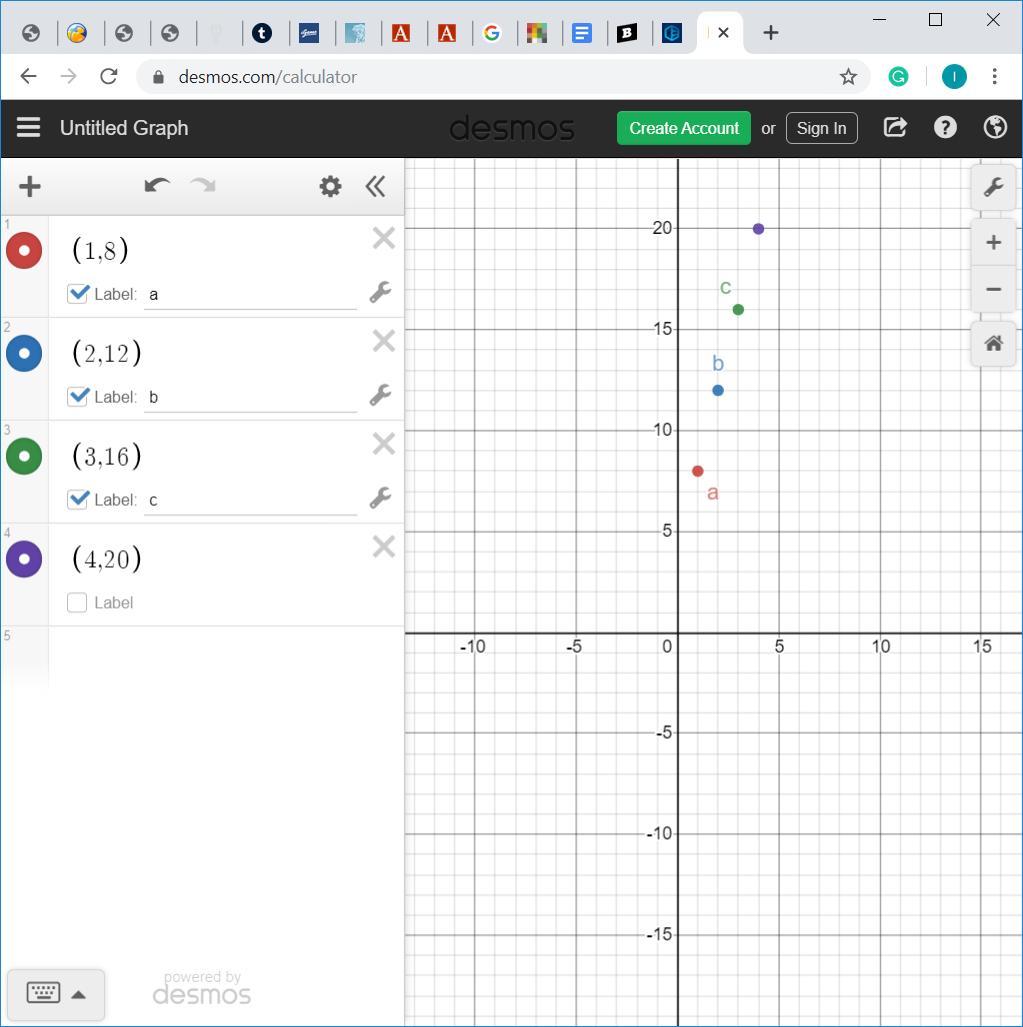This screenshot has height=1027, width=1023.
Task: Collapse the expression list panel
Action: click(x=375, y=187)
